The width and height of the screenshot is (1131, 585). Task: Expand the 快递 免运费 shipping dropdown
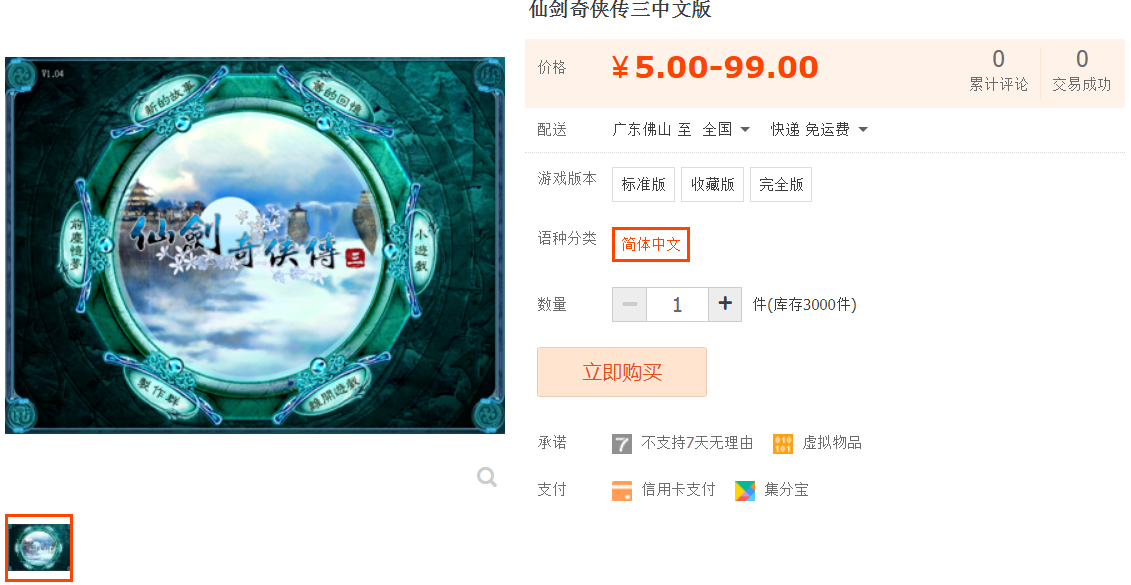pyautogui.click(x=819, y=130)
